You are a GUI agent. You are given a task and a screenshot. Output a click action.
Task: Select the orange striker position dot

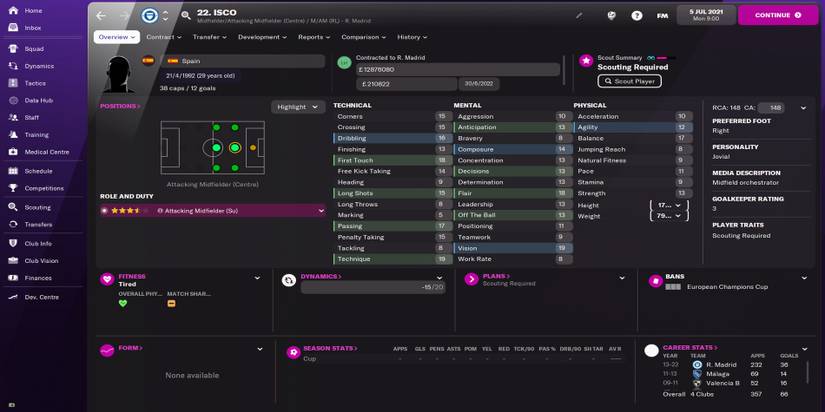click(253, 148)
